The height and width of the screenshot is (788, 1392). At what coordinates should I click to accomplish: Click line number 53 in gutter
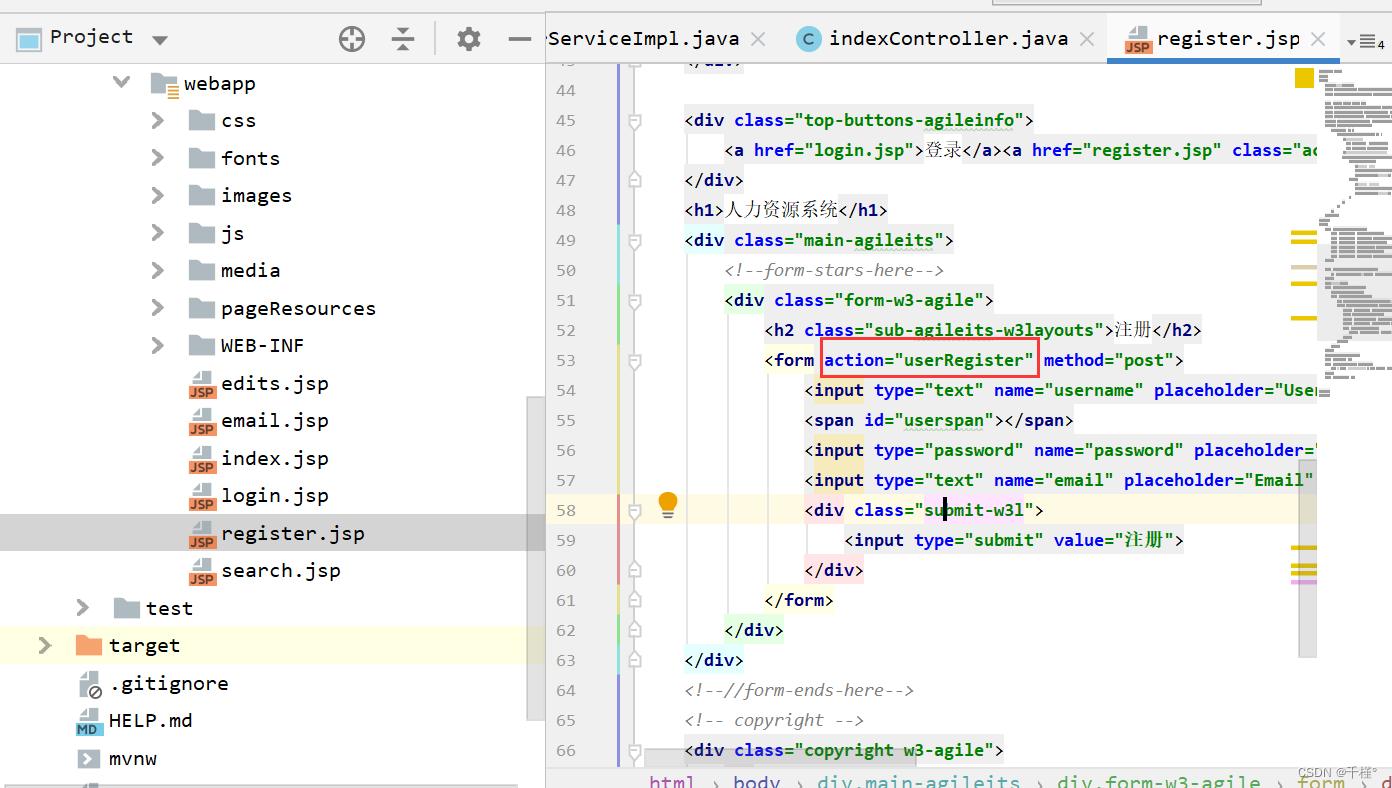(566, 360)
